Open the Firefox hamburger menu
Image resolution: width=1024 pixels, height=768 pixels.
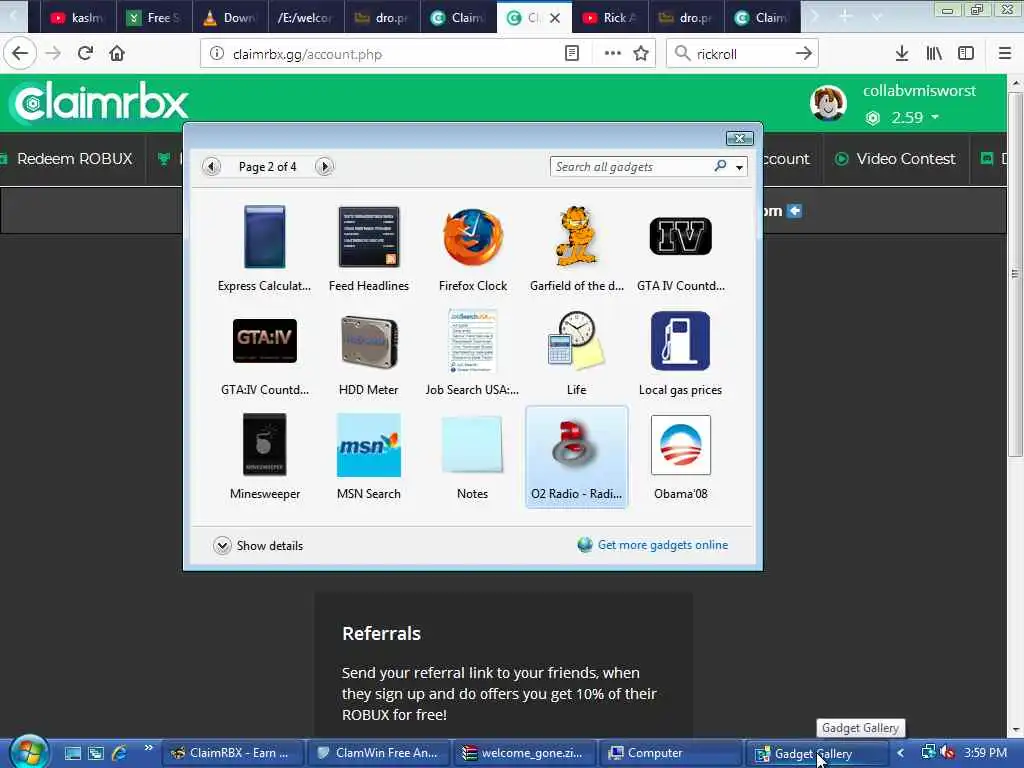(1004, 54)
